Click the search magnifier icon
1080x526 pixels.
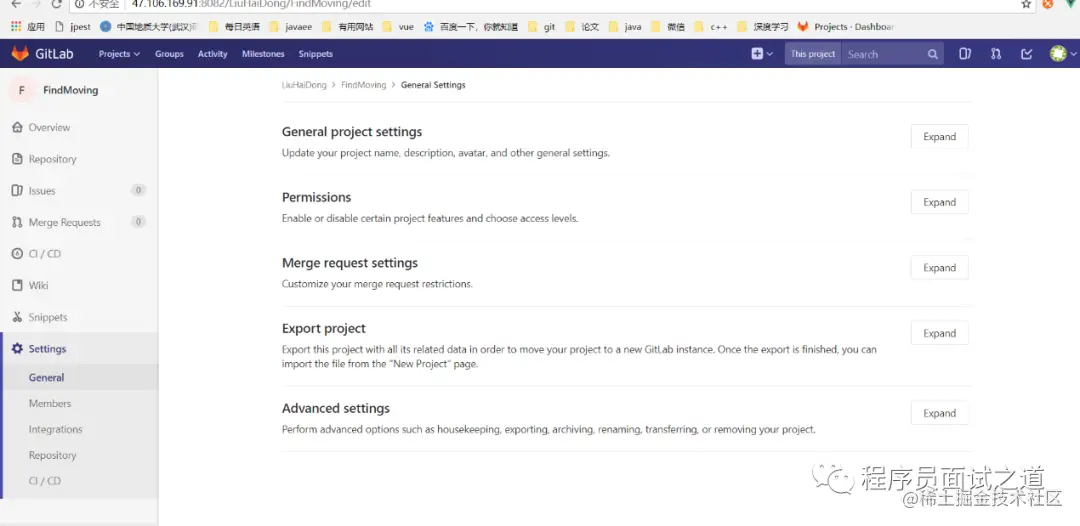[932, 54]
